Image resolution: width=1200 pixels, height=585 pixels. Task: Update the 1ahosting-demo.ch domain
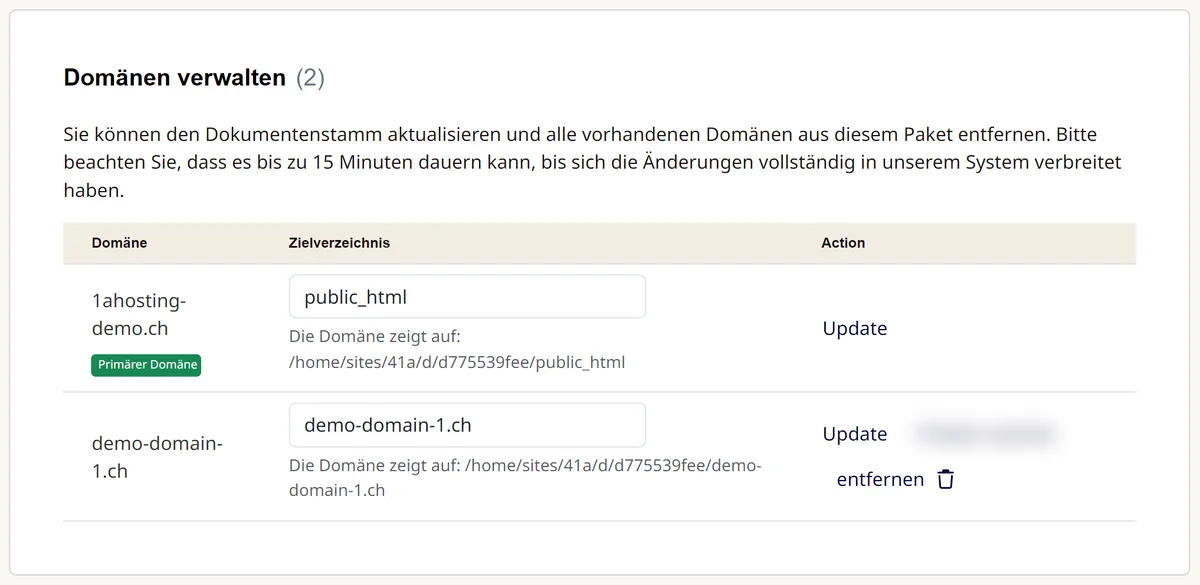[x=855, y=328]
